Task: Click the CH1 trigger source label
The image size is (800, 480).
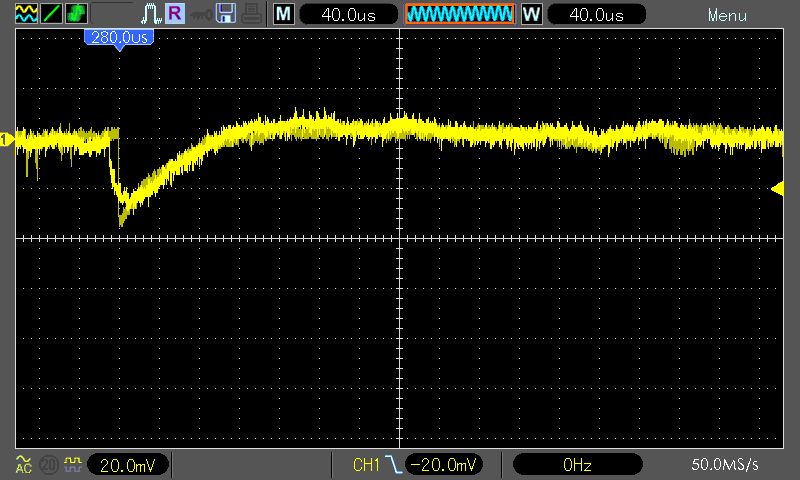Action: pyautogui.click(x=367, y=464)
